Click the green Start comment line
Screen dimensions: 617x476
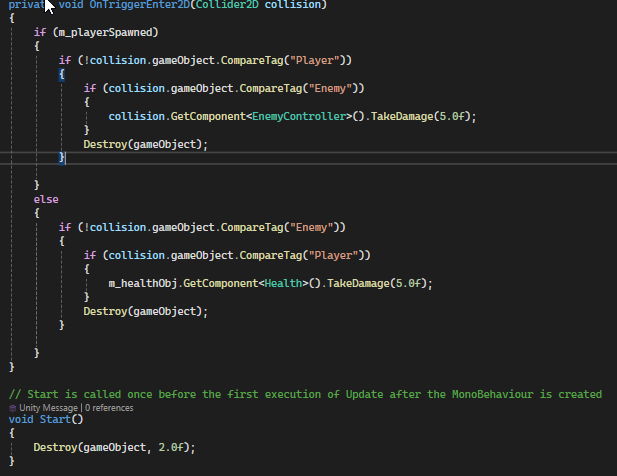click(x=305, y=394)
